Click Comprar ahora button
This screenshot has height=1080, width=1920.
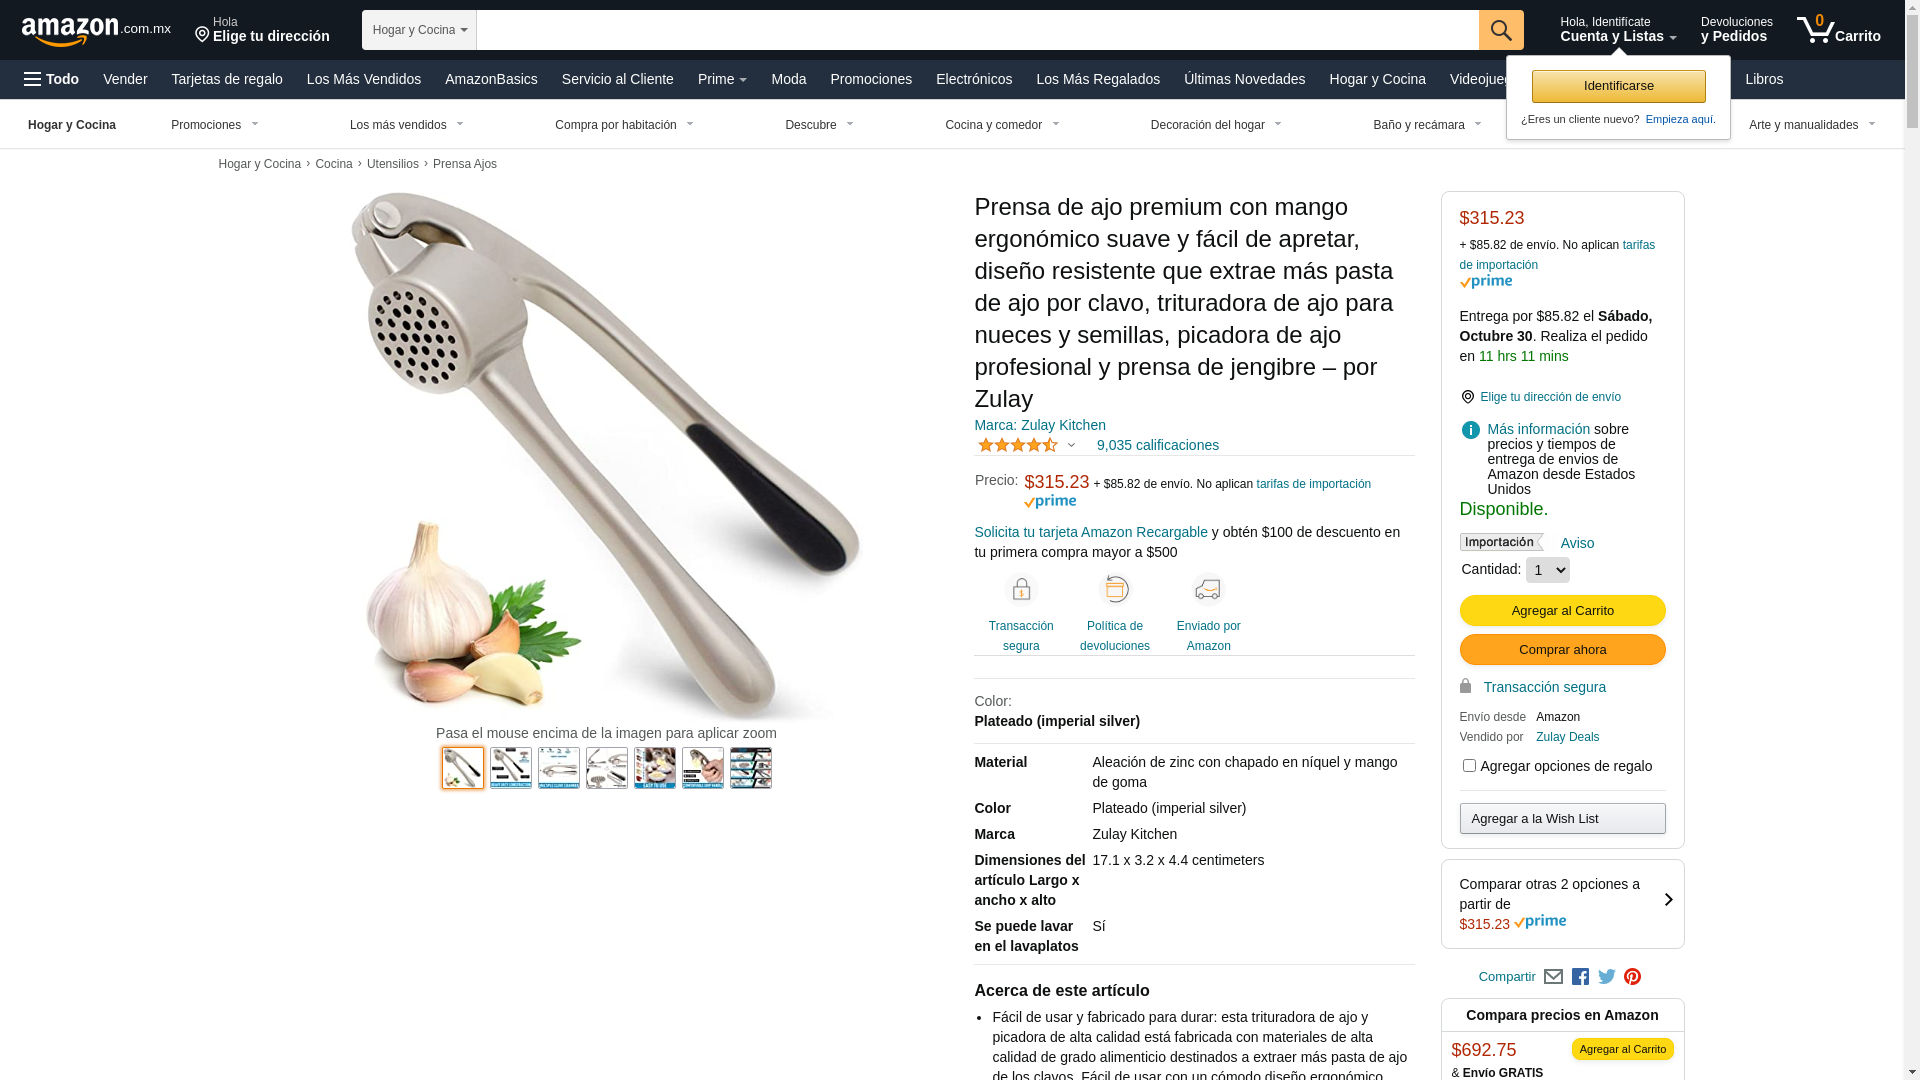1562,650
